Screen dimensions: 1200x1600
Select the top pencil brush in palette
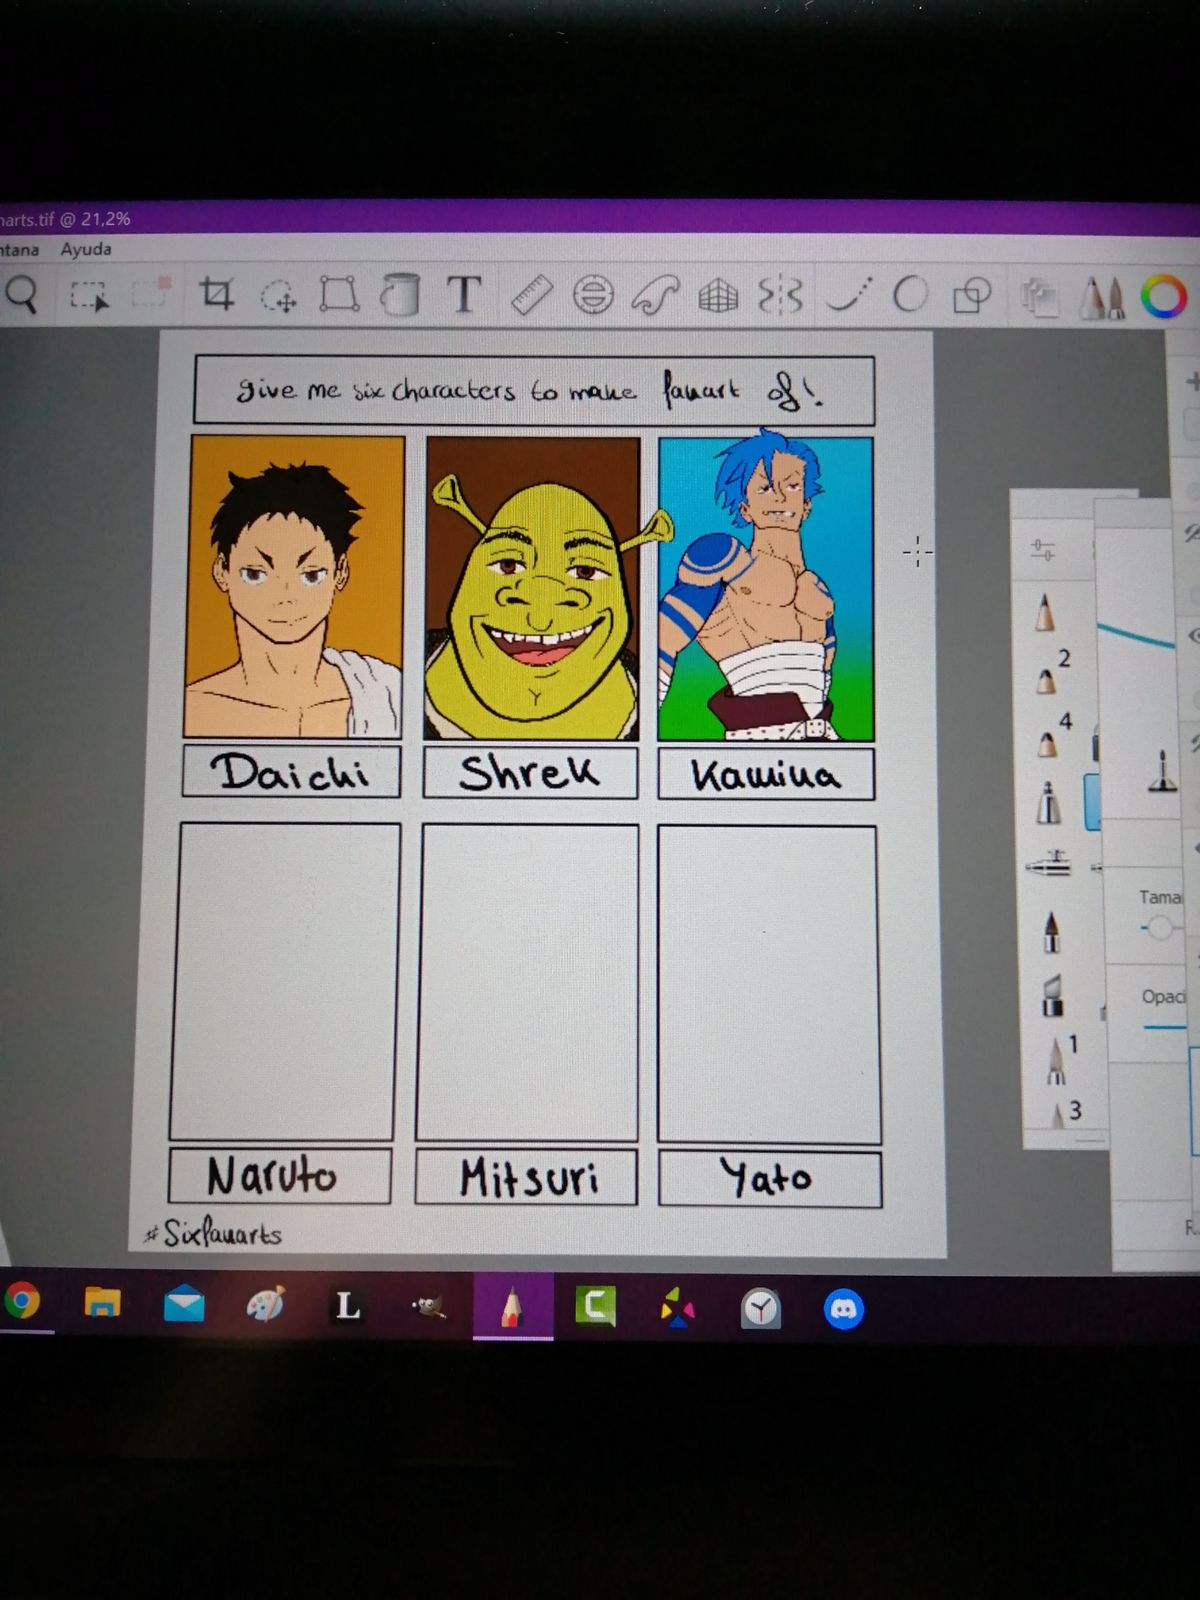[x=1045, y=612]
